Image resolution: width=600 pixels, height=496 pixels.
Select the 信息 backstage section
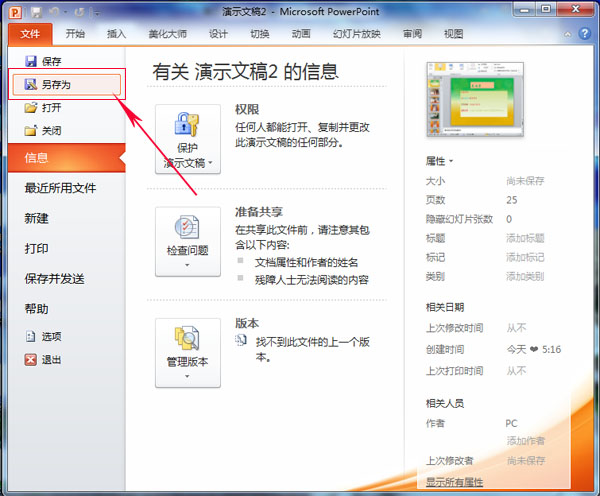(x=67, y=158)
